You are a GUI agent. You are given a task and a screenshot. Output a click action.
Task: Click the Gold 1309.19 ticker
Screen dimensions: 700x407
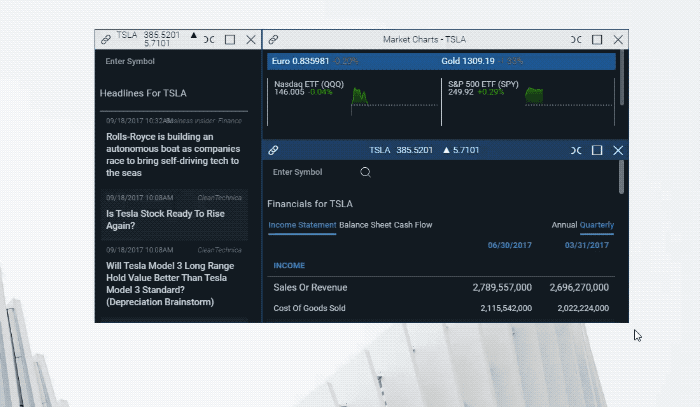(x=468, y=61)
